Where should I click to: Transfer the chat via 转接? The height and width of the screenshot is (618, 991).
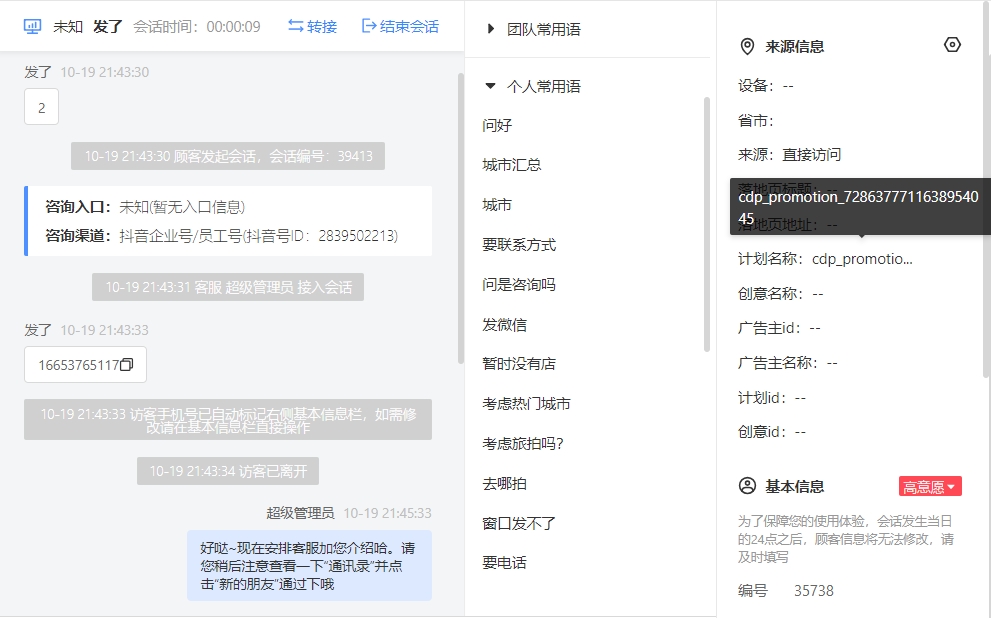312,27
